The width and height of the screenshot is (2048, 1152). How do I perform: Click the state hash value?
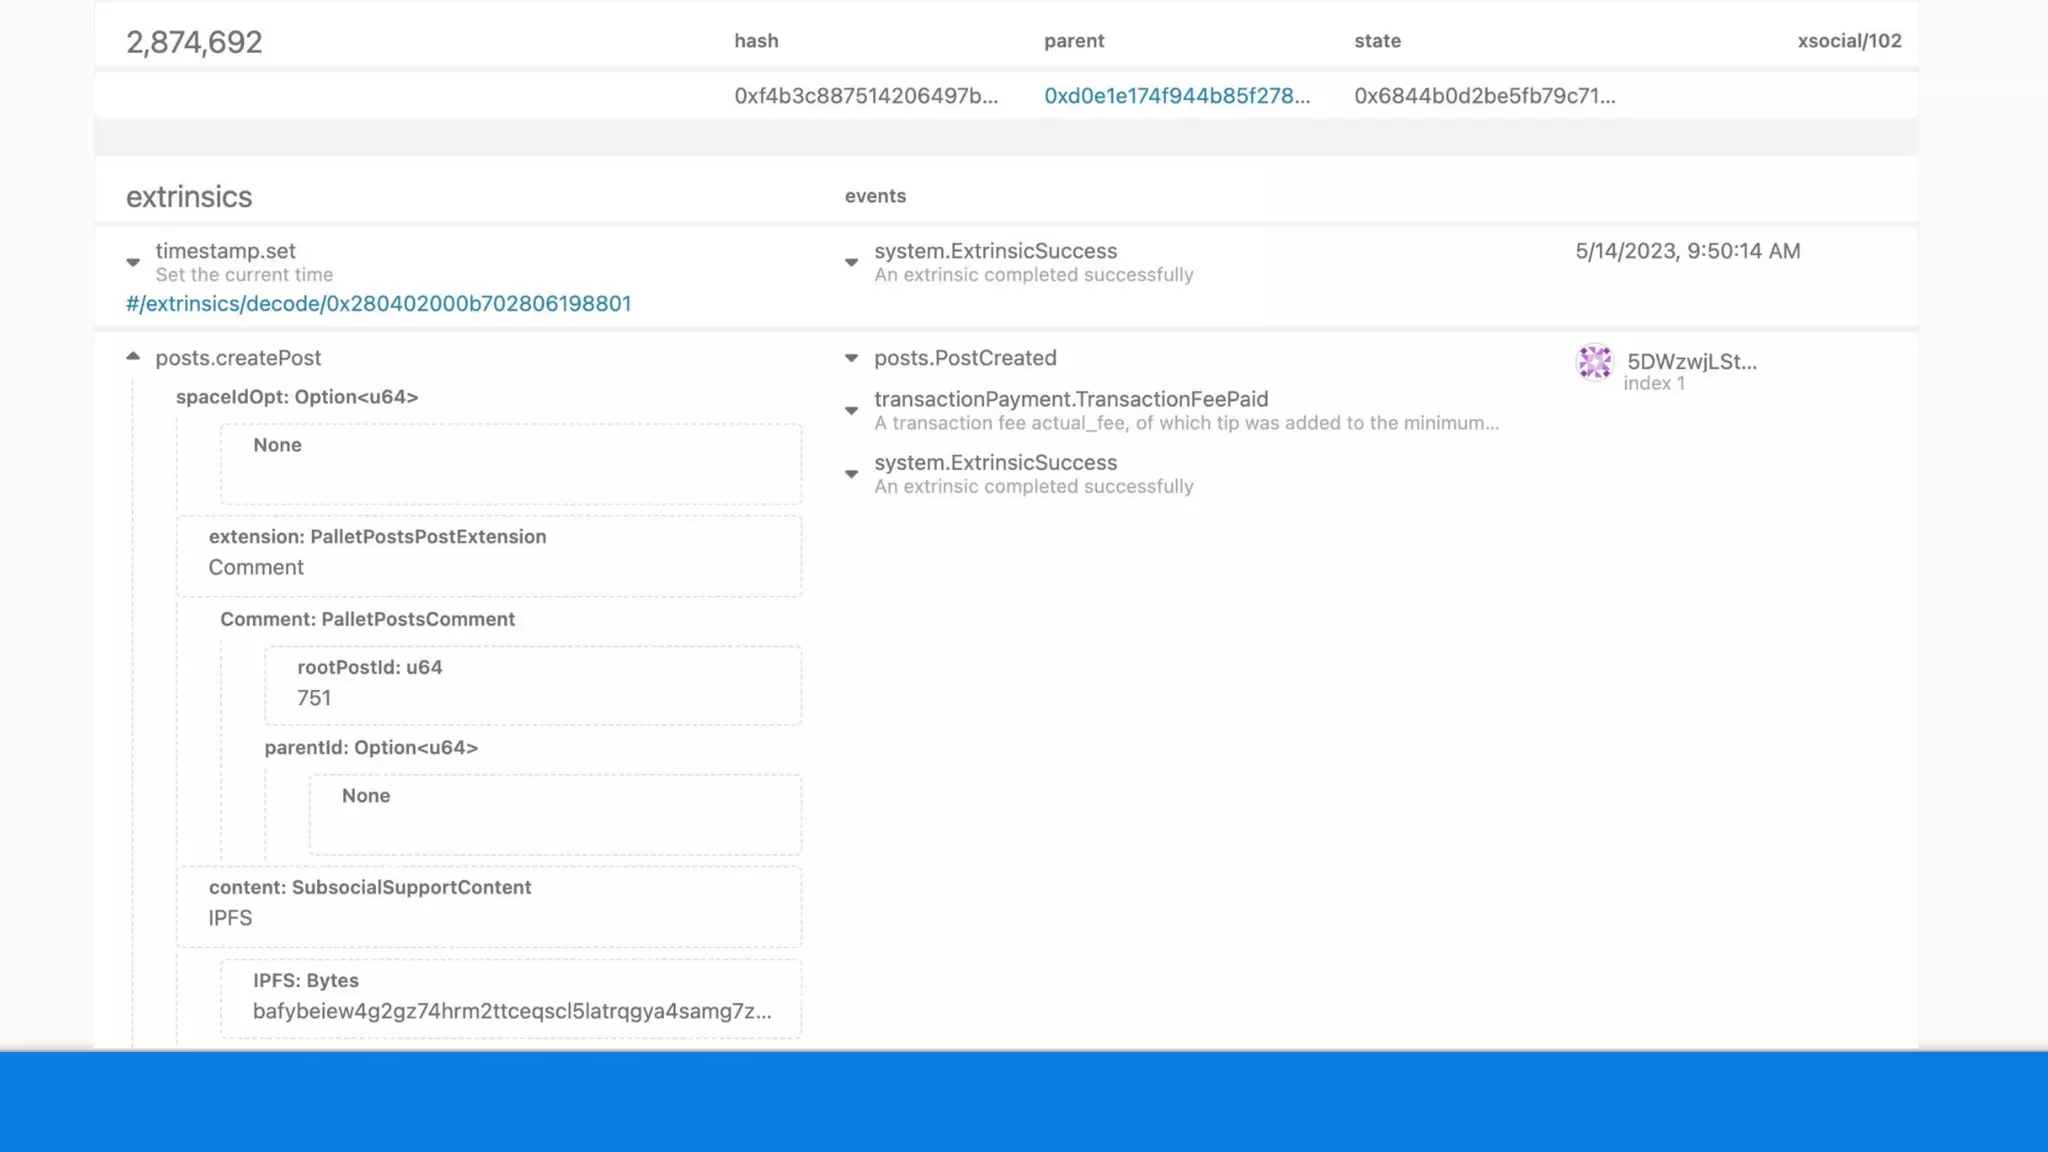pyautogui.click(x=1484, y=96)
